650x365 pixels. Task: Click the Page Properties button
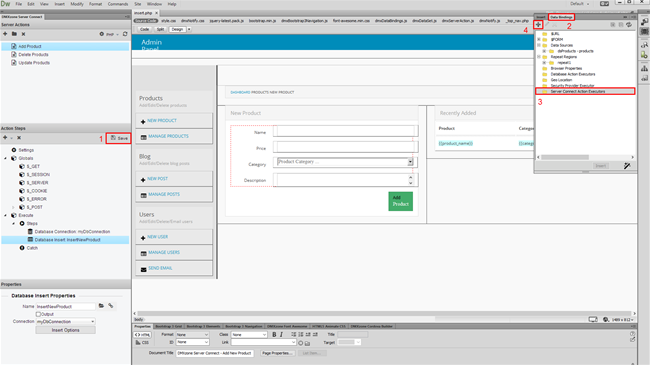277,353
